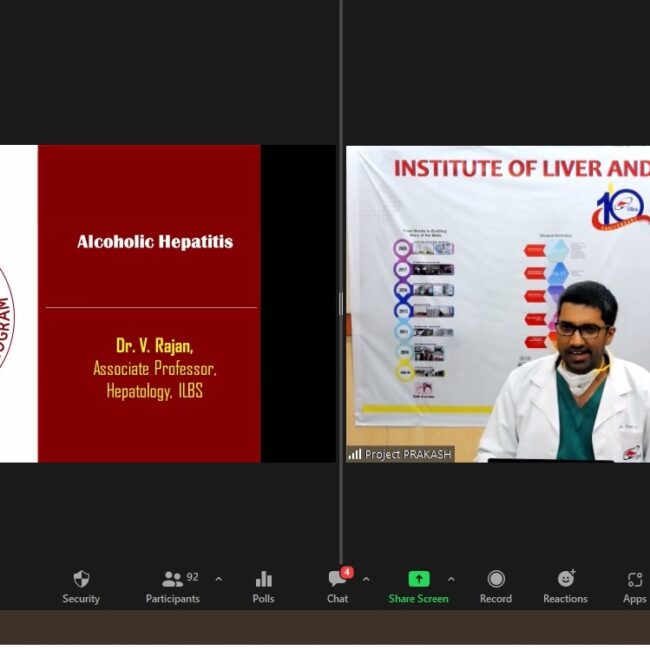The image size is (650, 650).
Task: Click the Dr. V. Rajan name on the slide
Action: tap(154, 346)
